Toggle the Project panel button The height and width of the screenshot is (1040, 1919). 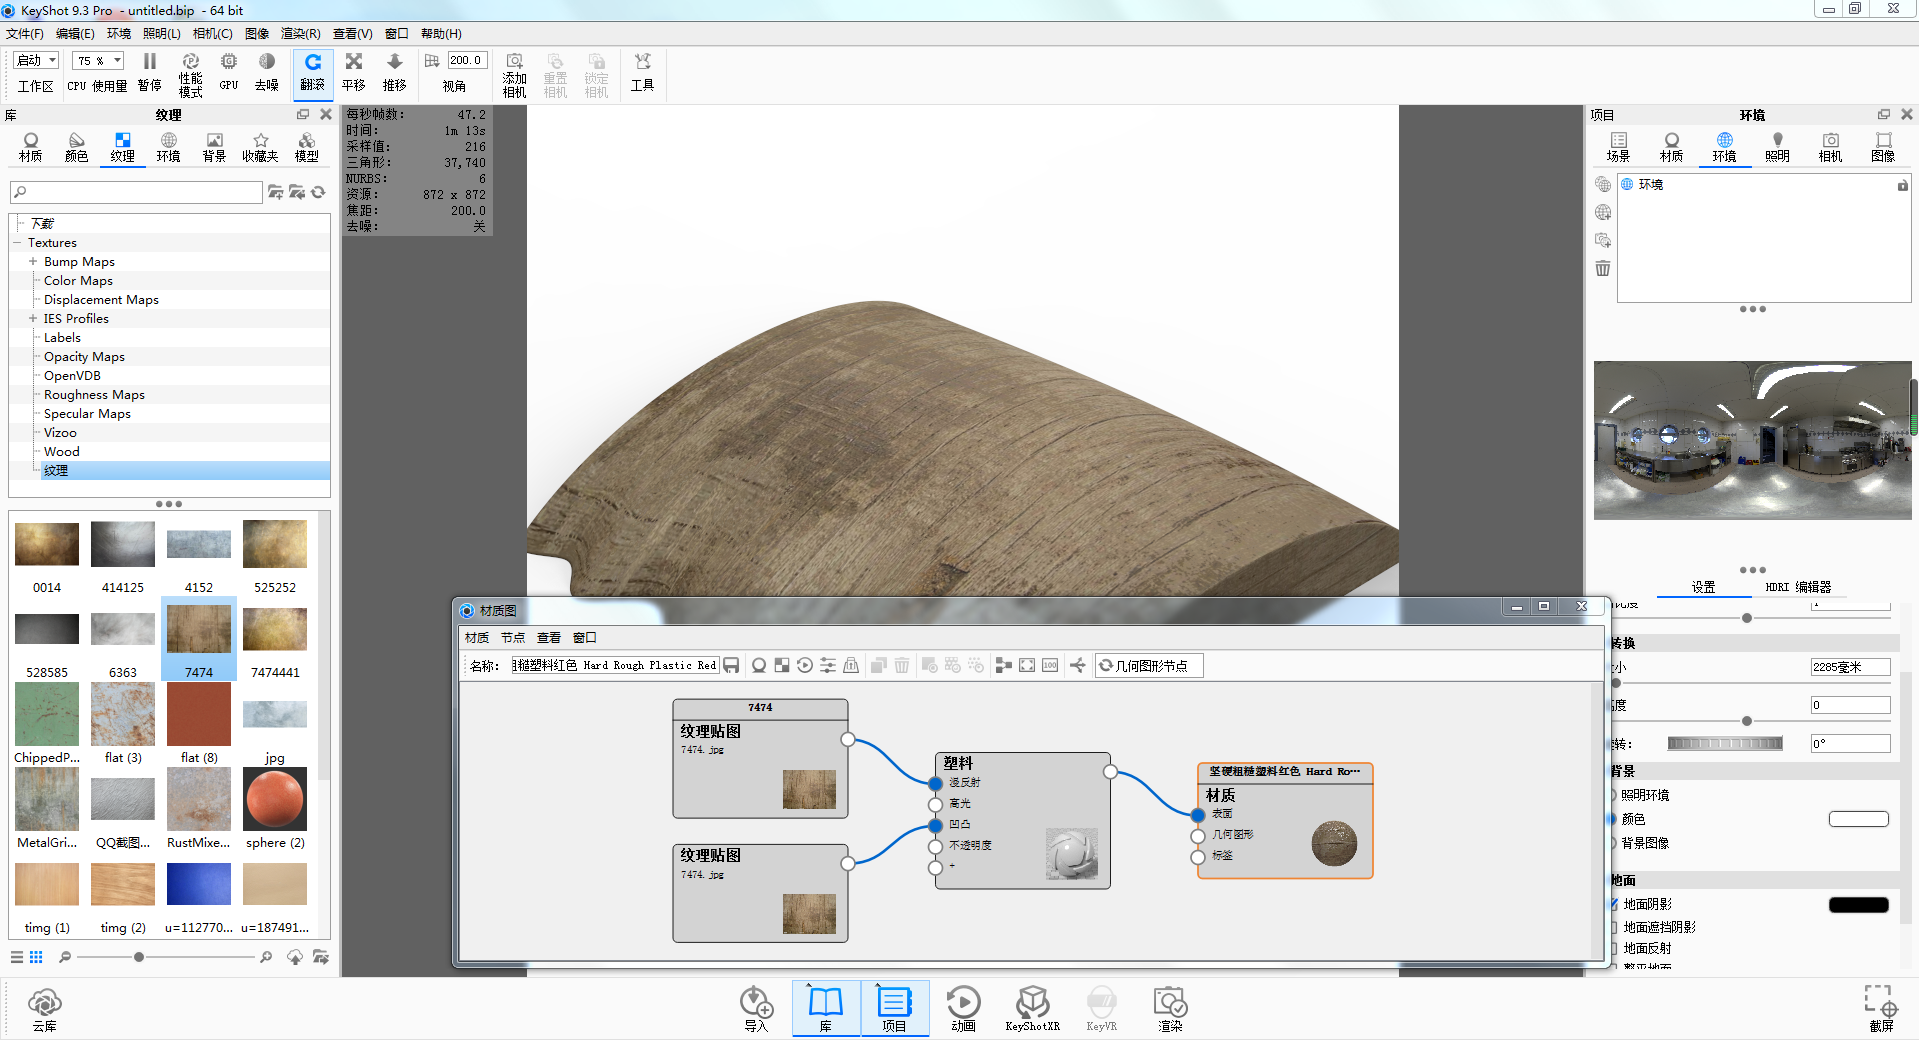coord(894,1008)
